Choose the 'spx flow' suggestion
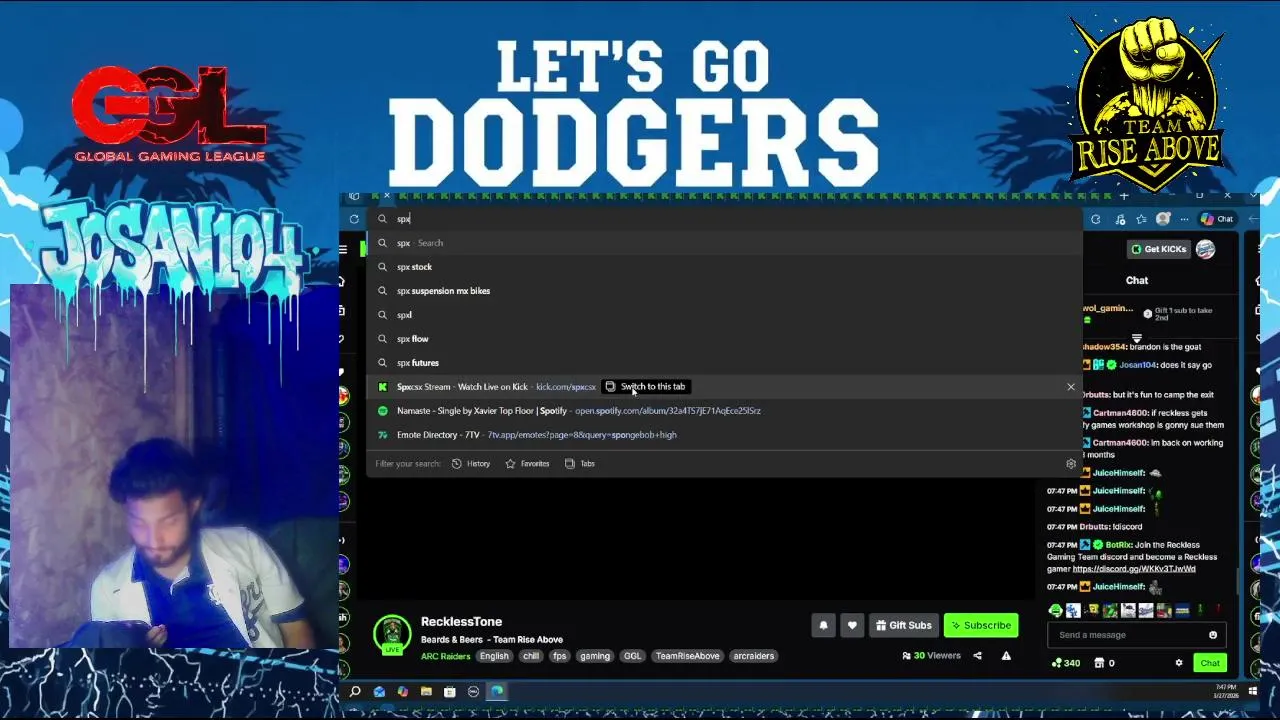The image size is (1280, 720). 725,339
